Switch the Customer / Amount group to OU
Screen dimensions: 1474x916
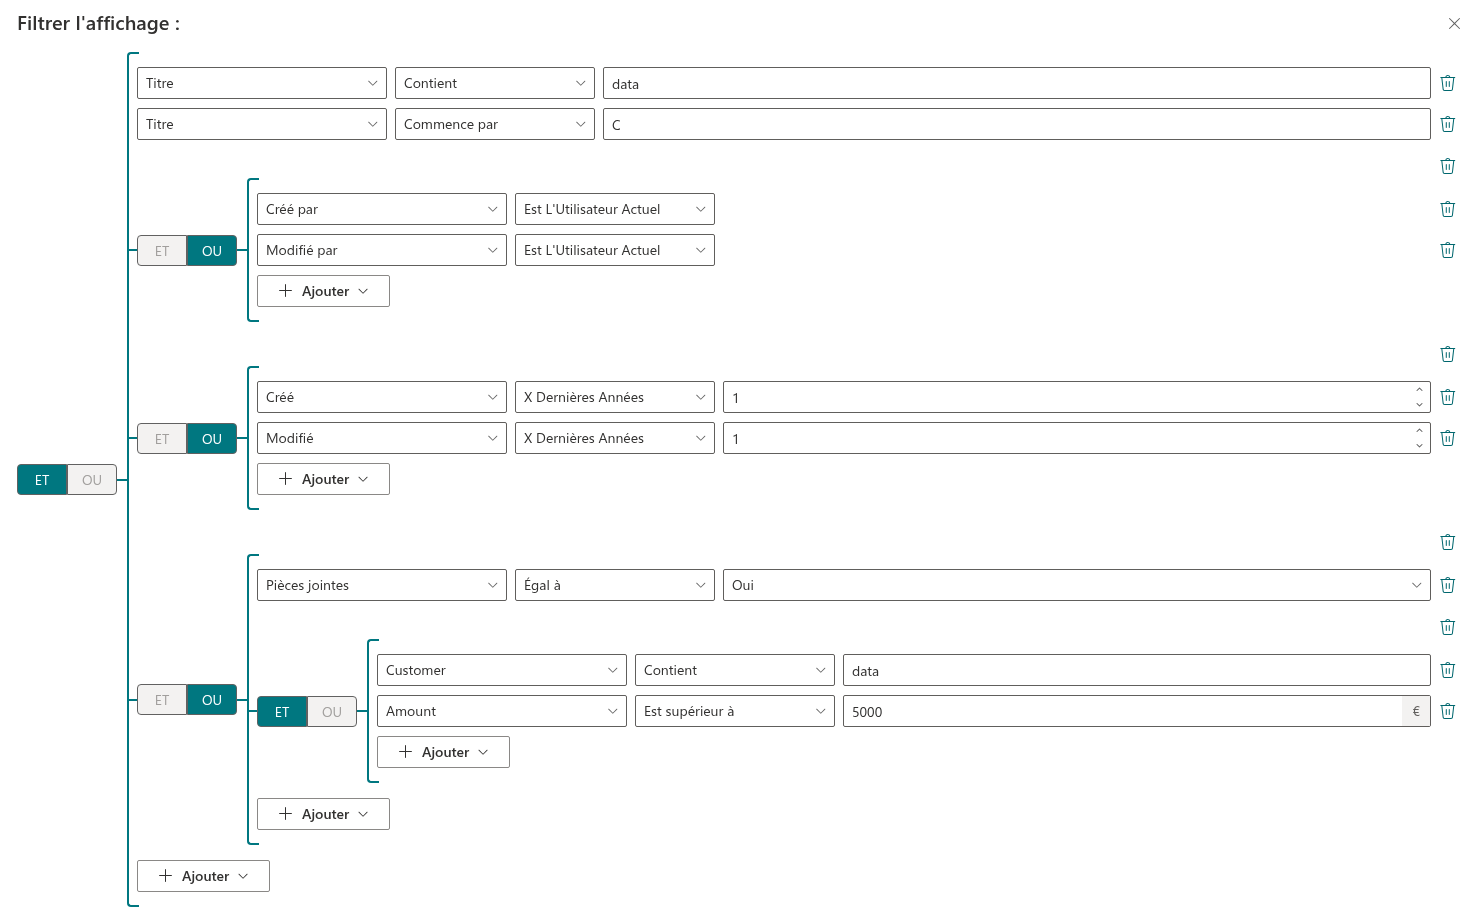click(x=332, y=712)
